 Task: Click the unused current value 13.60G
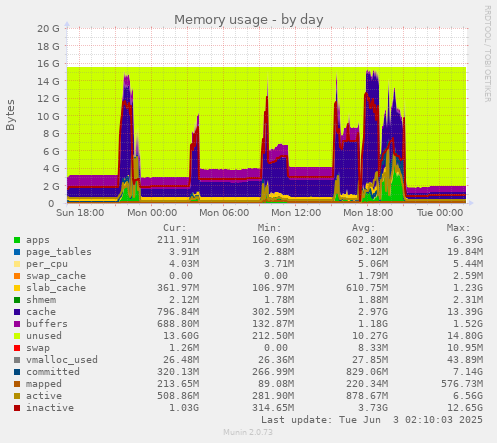coord(181,336)
